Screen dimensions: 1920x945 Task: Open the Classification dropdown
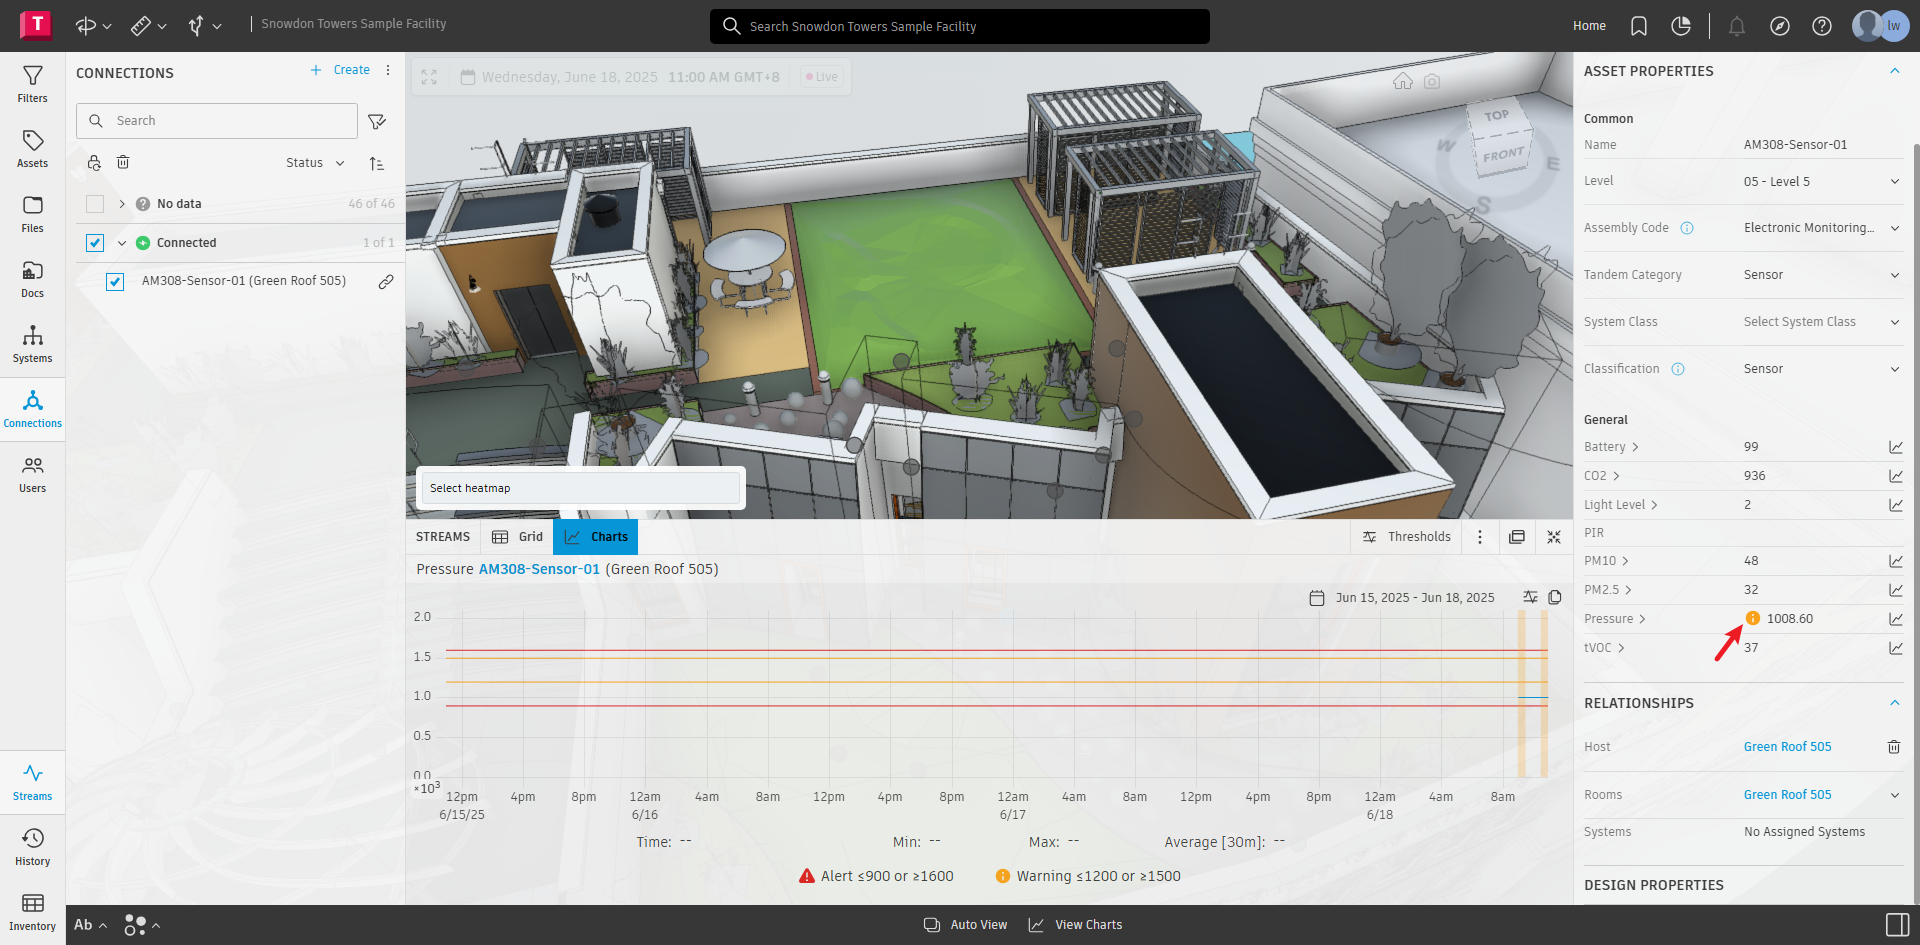click(1823, 369)
